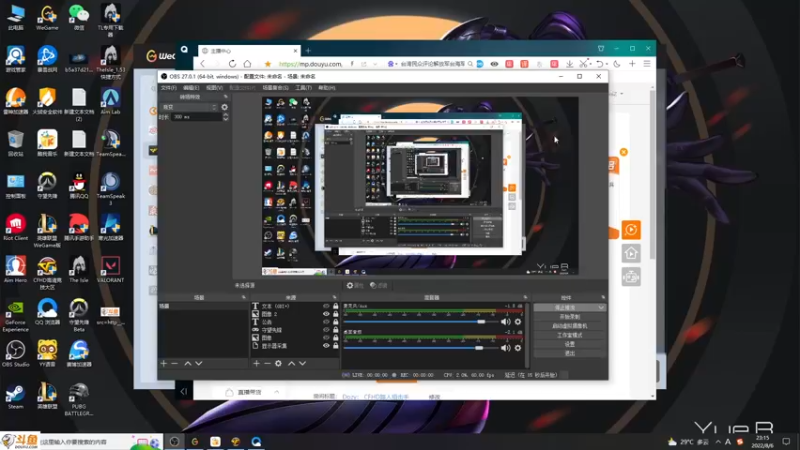The image size is (800, 450).
Task: Toggle visibility eye of the second source row
Action: pyautogui.click(x=326, y=314)
